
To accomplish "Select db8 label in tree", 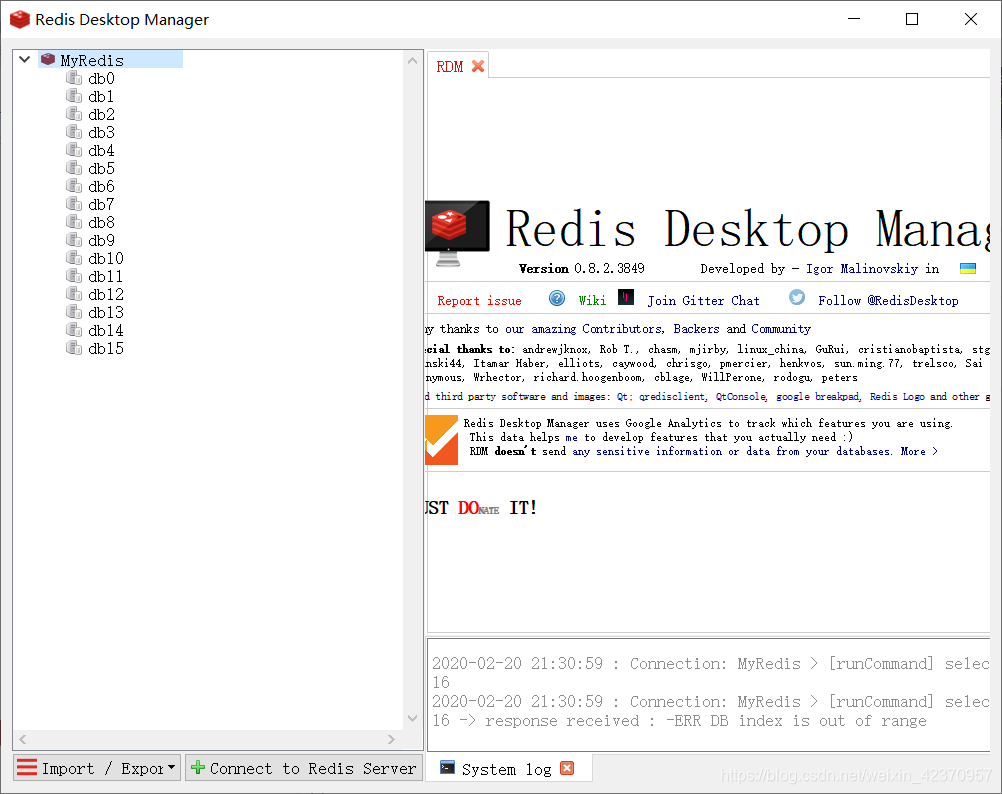I will (102, 222).
